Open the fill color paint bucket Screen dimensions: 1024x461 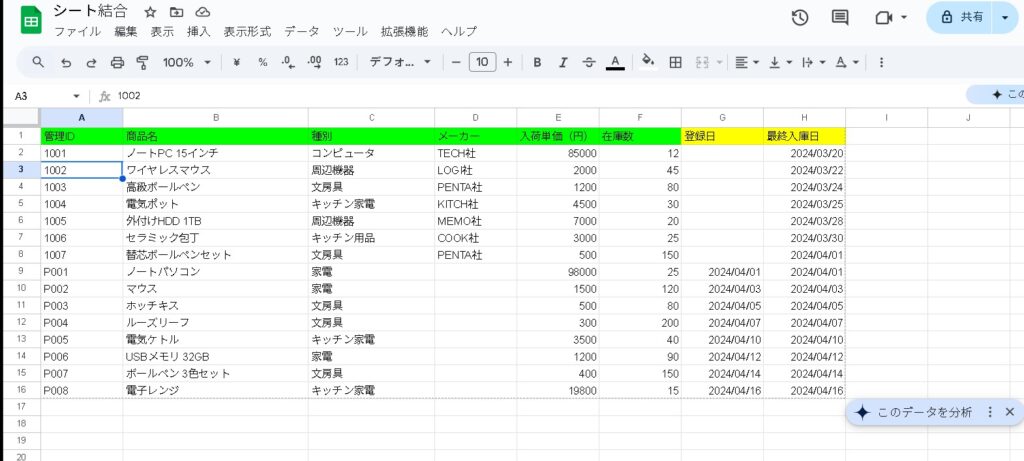pyautogui.click(x=647, y=62)
